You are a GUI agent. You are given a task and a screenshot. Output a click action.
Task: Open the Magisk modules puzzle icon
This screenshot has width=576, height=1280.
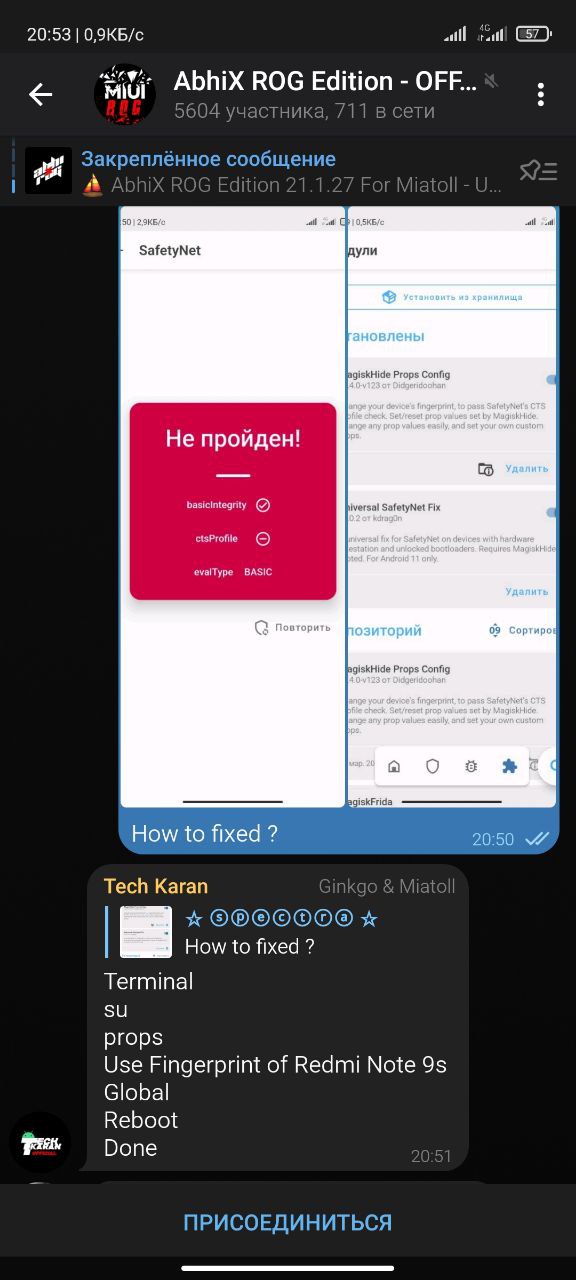click(509, 766)
